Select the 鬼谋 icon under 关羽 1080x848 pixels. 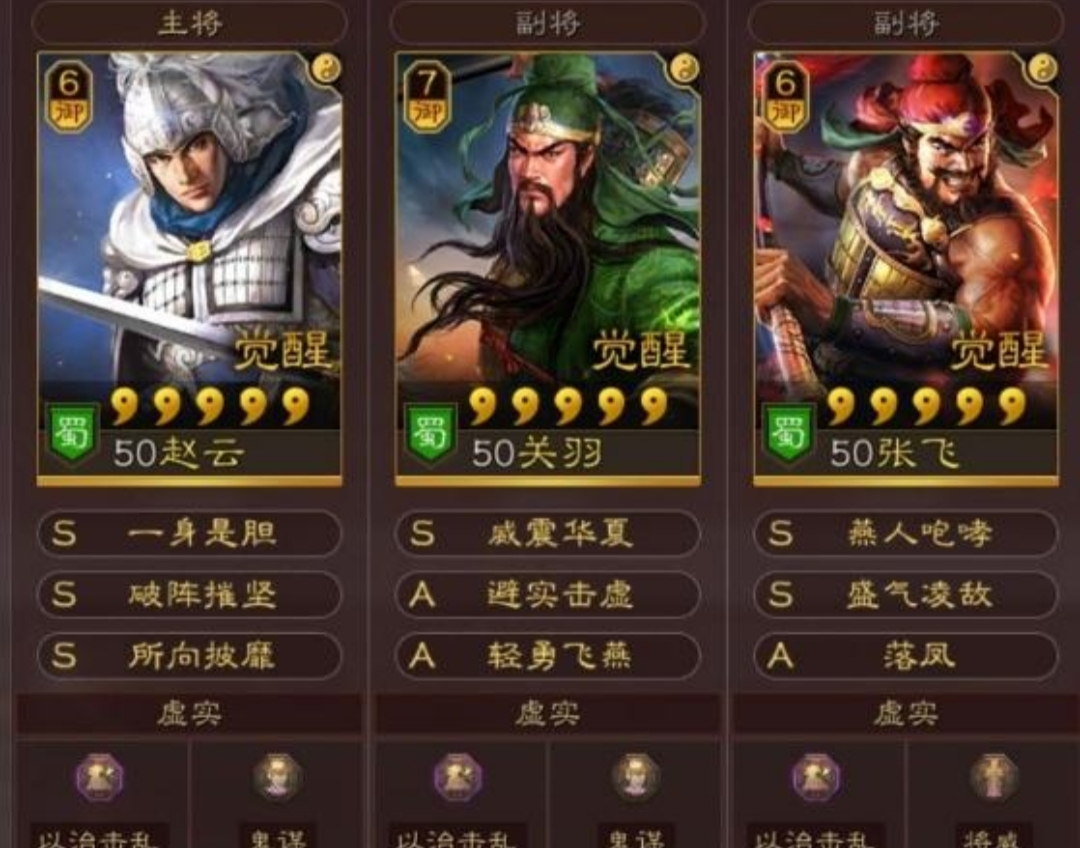[636, 777]
